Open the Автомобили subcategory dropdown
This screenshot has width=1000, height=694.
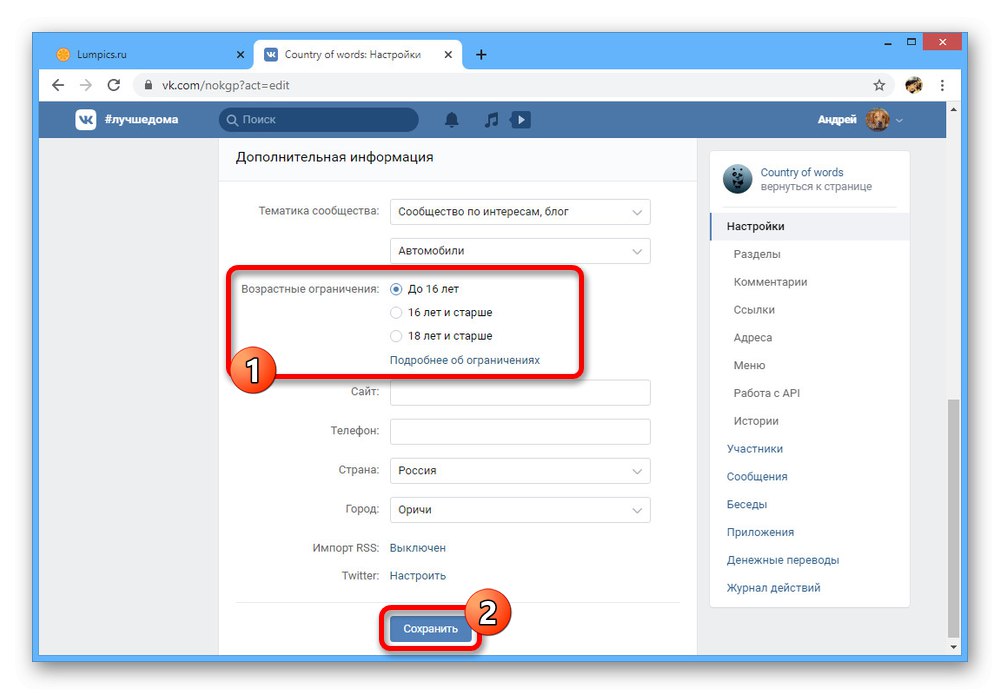coord(520,251)
